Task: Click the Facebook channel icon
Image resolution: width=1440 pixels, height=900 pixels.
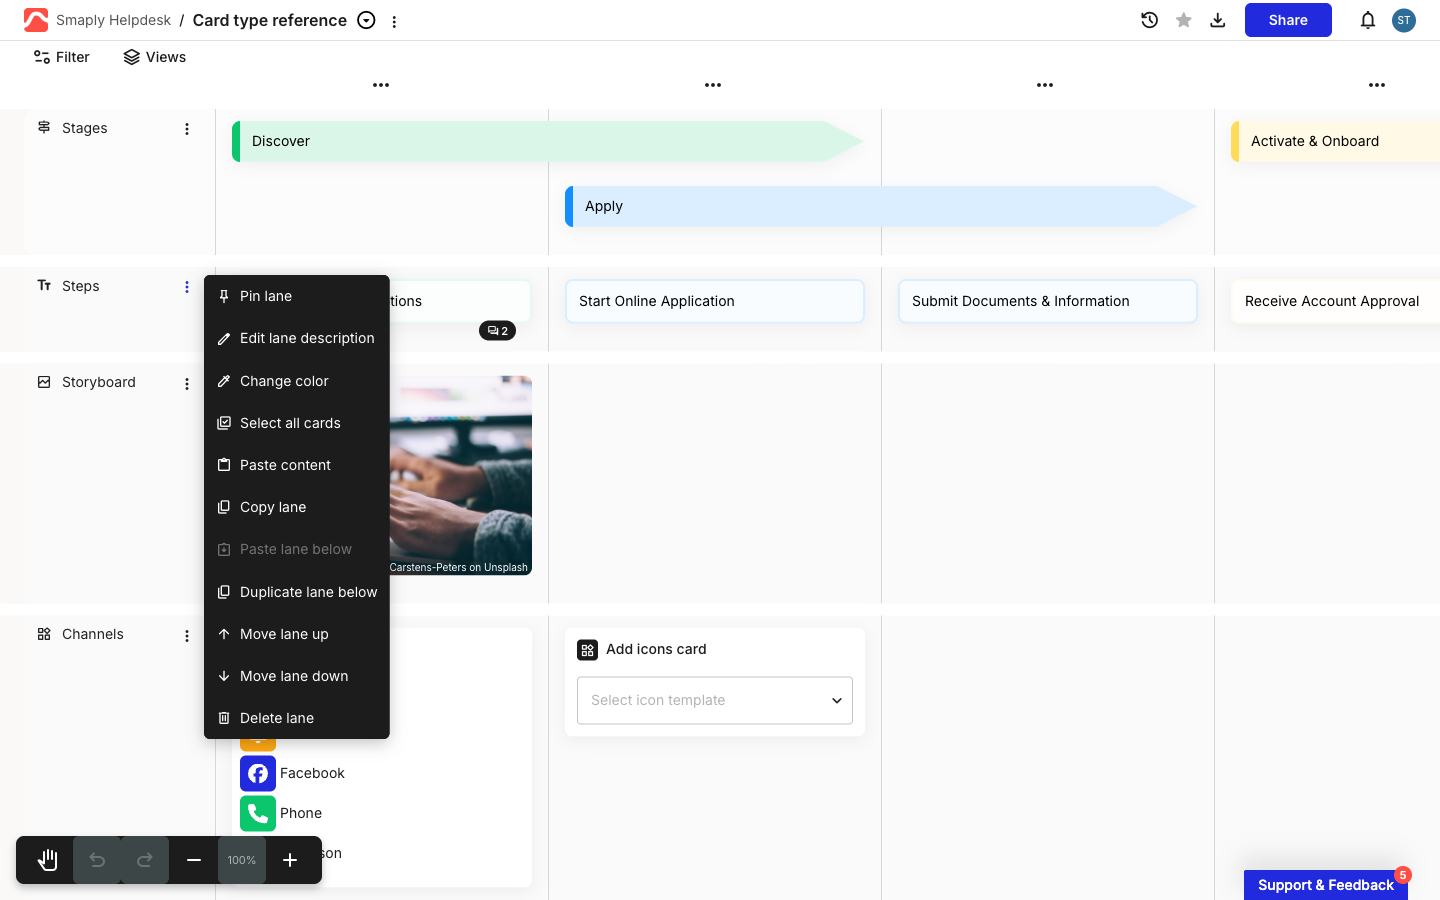Action: [x=258, y=773]
